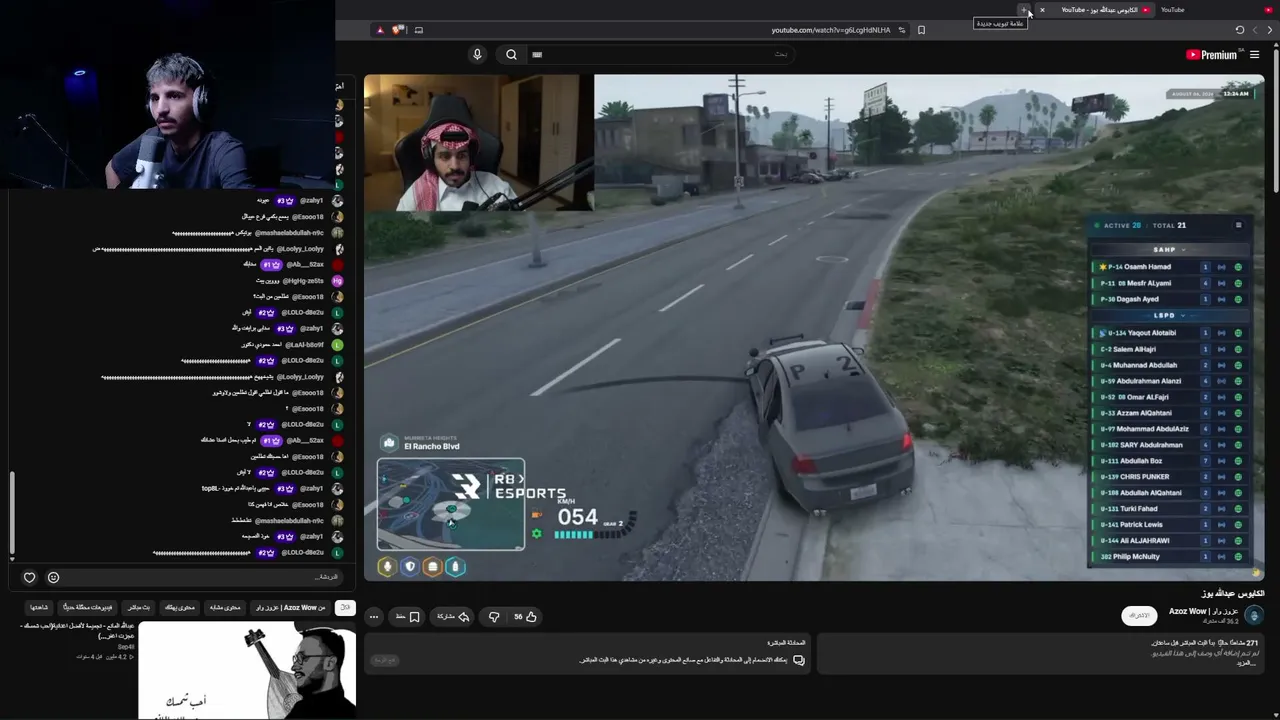Open on-screen keyboard in search box

537,55
